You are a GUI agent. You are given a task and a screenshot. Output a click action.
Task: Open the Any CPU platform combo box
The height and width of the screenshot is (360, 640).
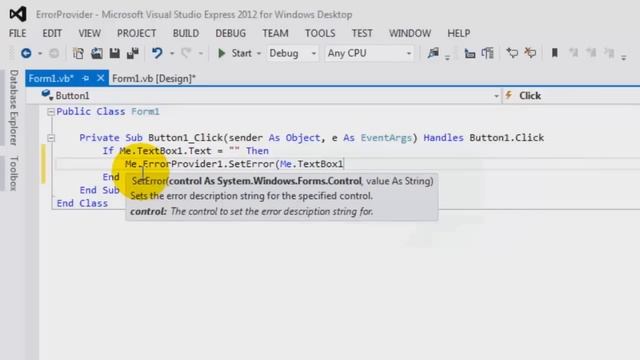pyautogui.click(x=369, y=53)
